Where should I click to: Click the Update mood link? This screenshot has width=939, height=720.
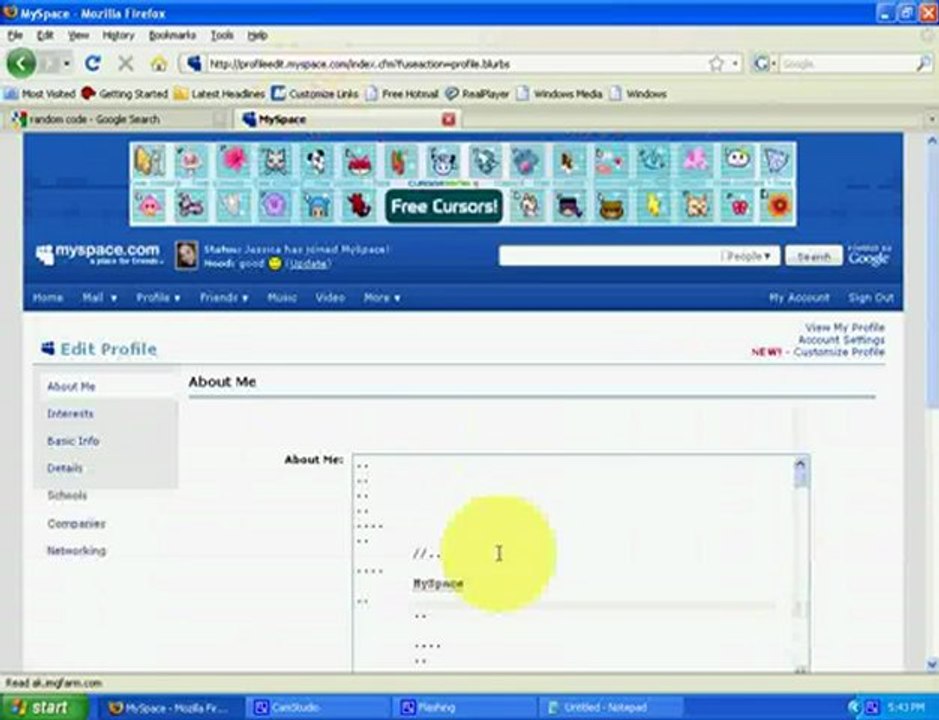[308, 264]
